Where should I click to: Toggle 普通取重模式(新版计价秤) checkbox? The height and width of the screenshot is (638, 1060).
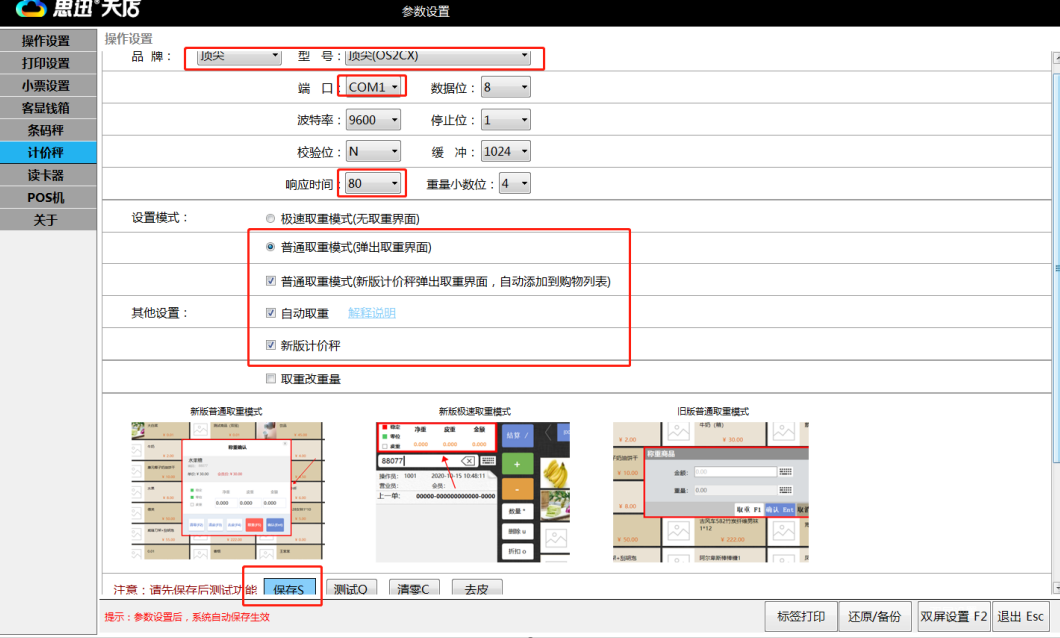pyautogui.click(x=271, y=280)
